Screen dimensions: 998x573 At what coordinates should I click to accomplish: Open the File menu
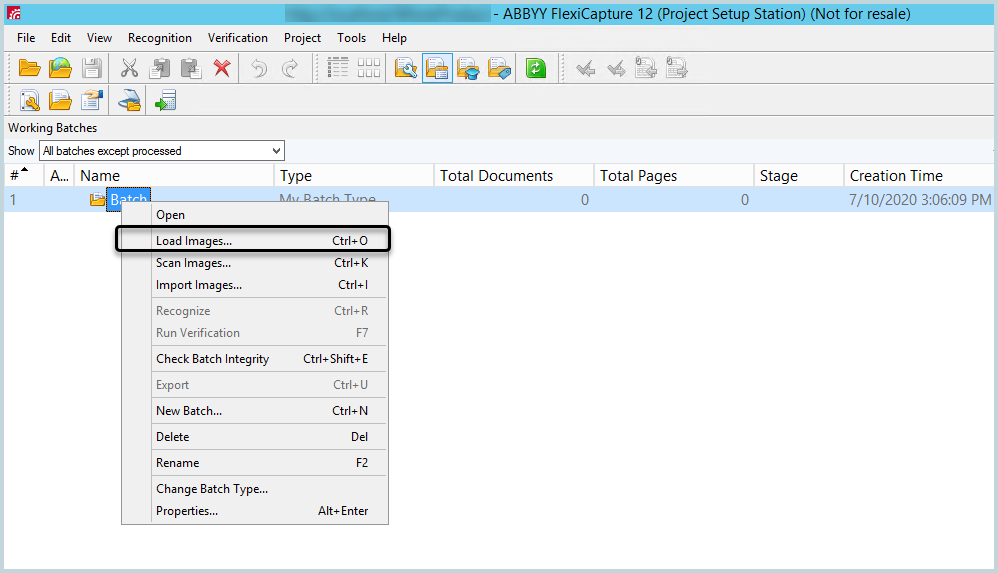pos(26,38)
